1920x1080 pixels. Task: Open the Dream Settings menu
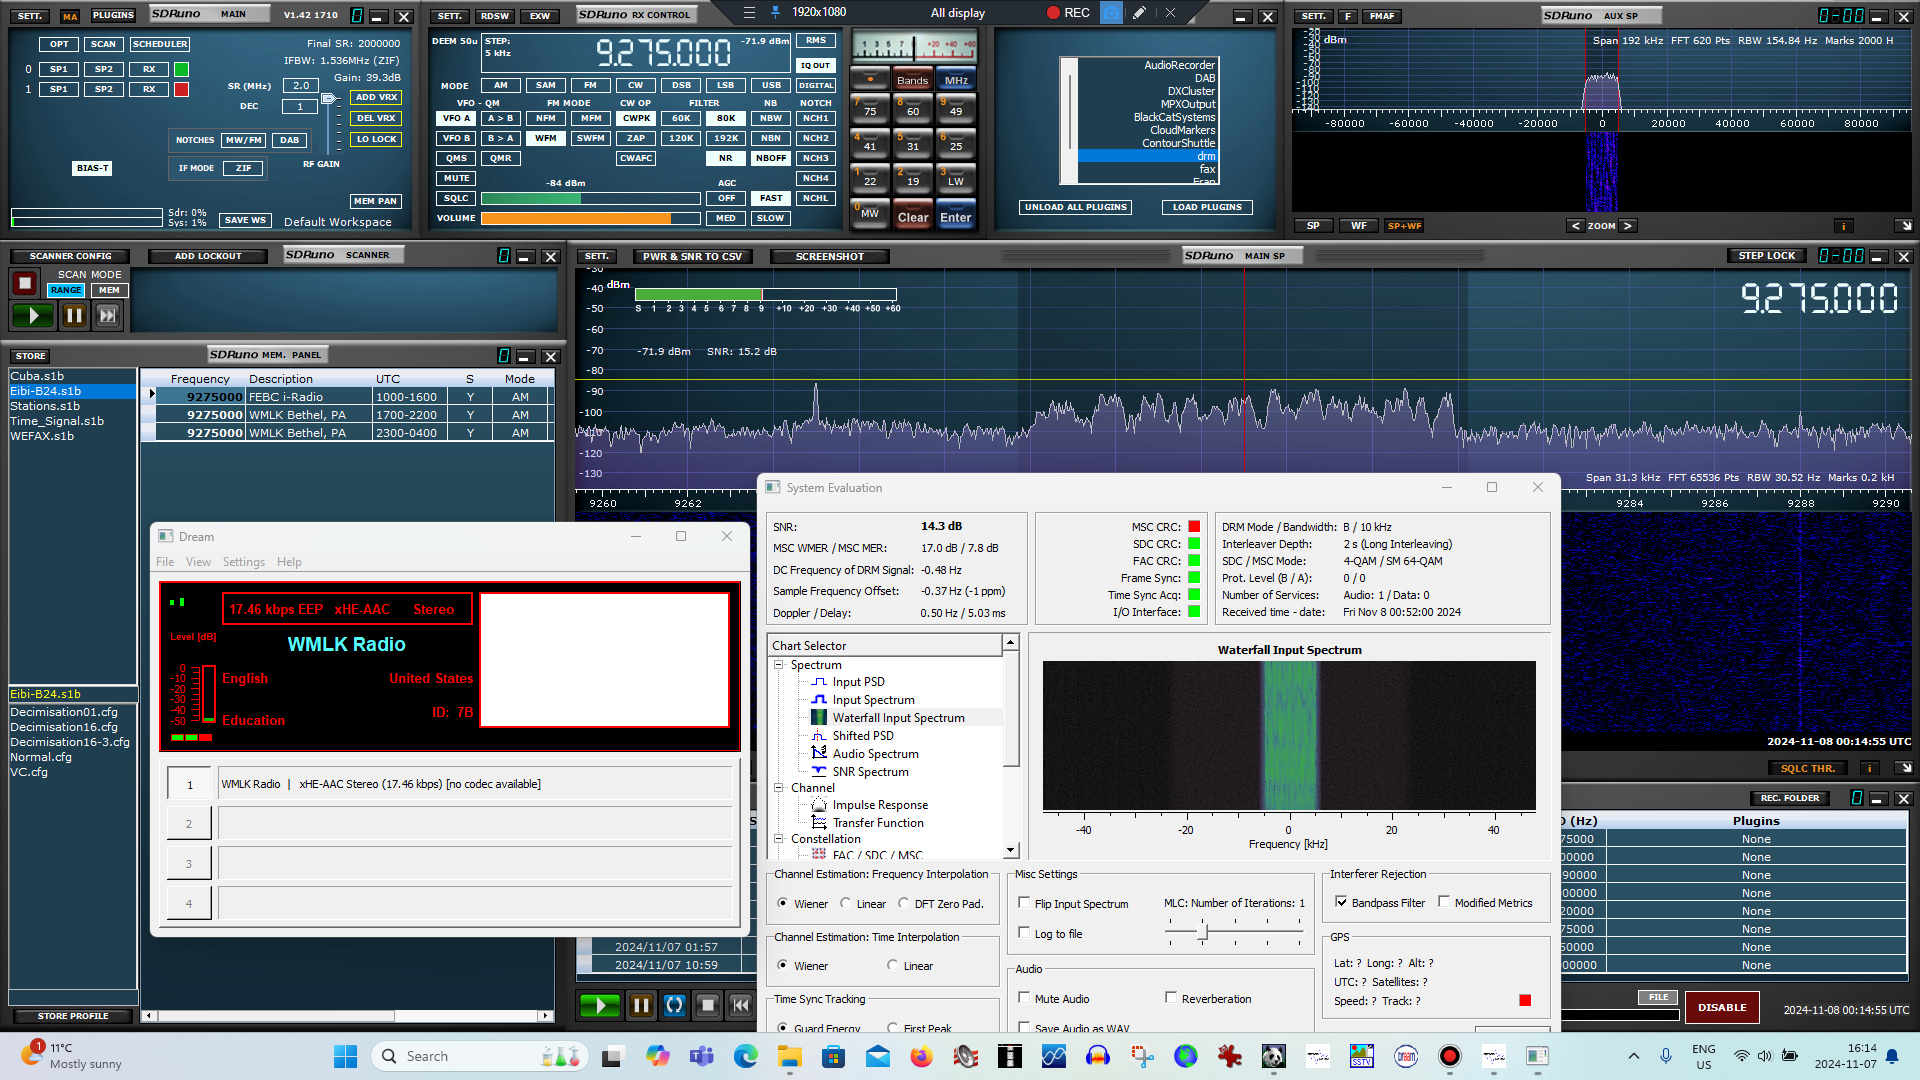[x=243, y=562]
